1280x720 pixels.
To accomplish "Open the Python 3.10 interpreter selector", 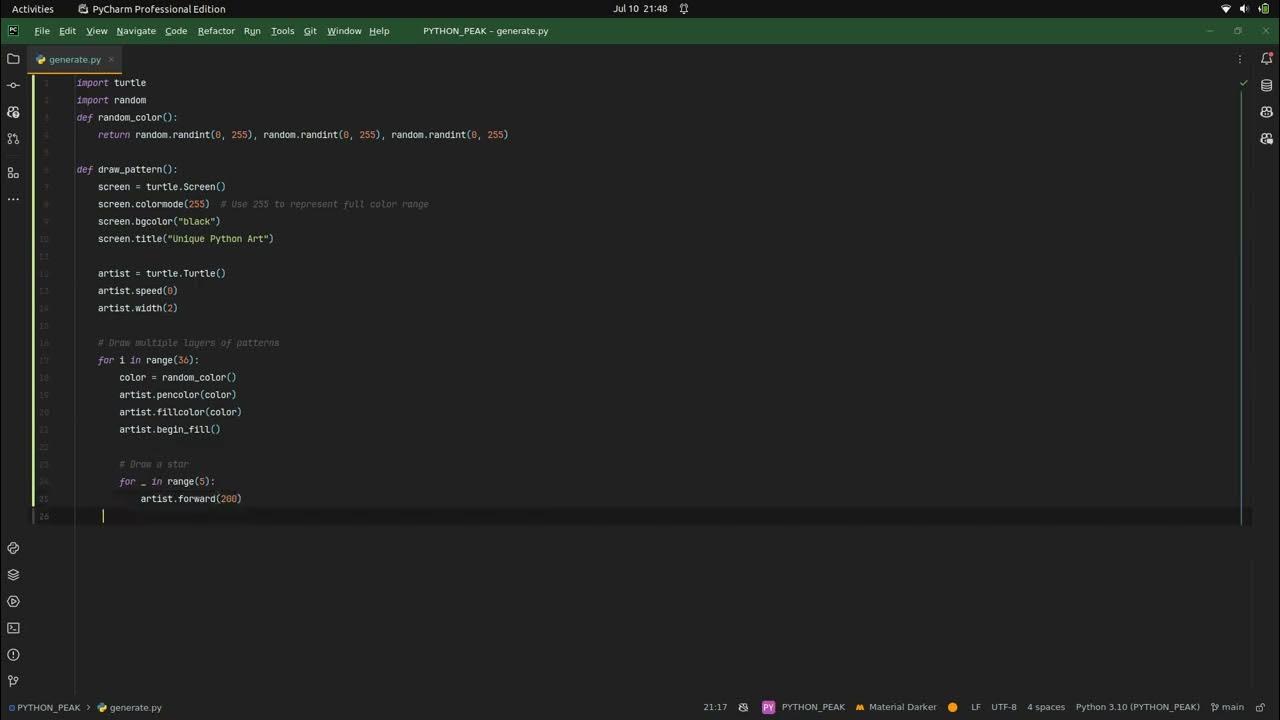I will [x=1138, y=707].
